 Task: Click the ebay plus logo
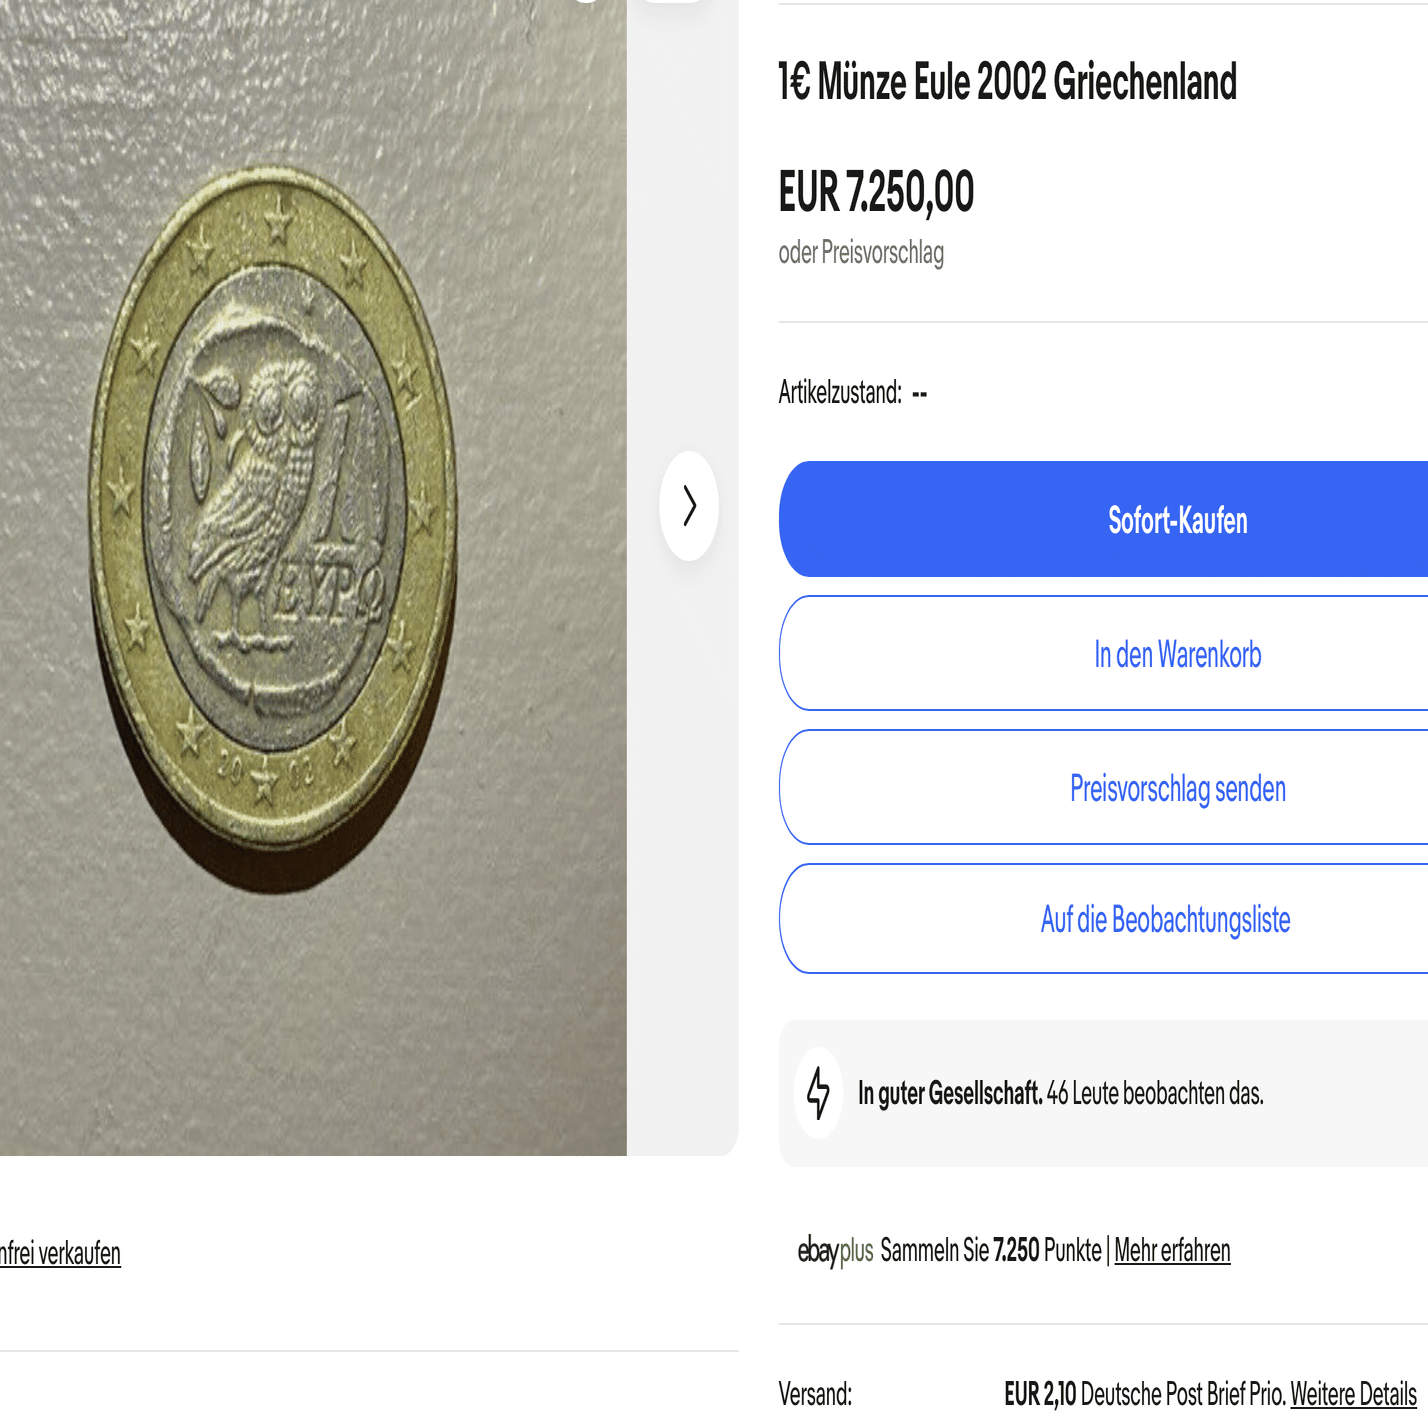(x=832, y=1249)
